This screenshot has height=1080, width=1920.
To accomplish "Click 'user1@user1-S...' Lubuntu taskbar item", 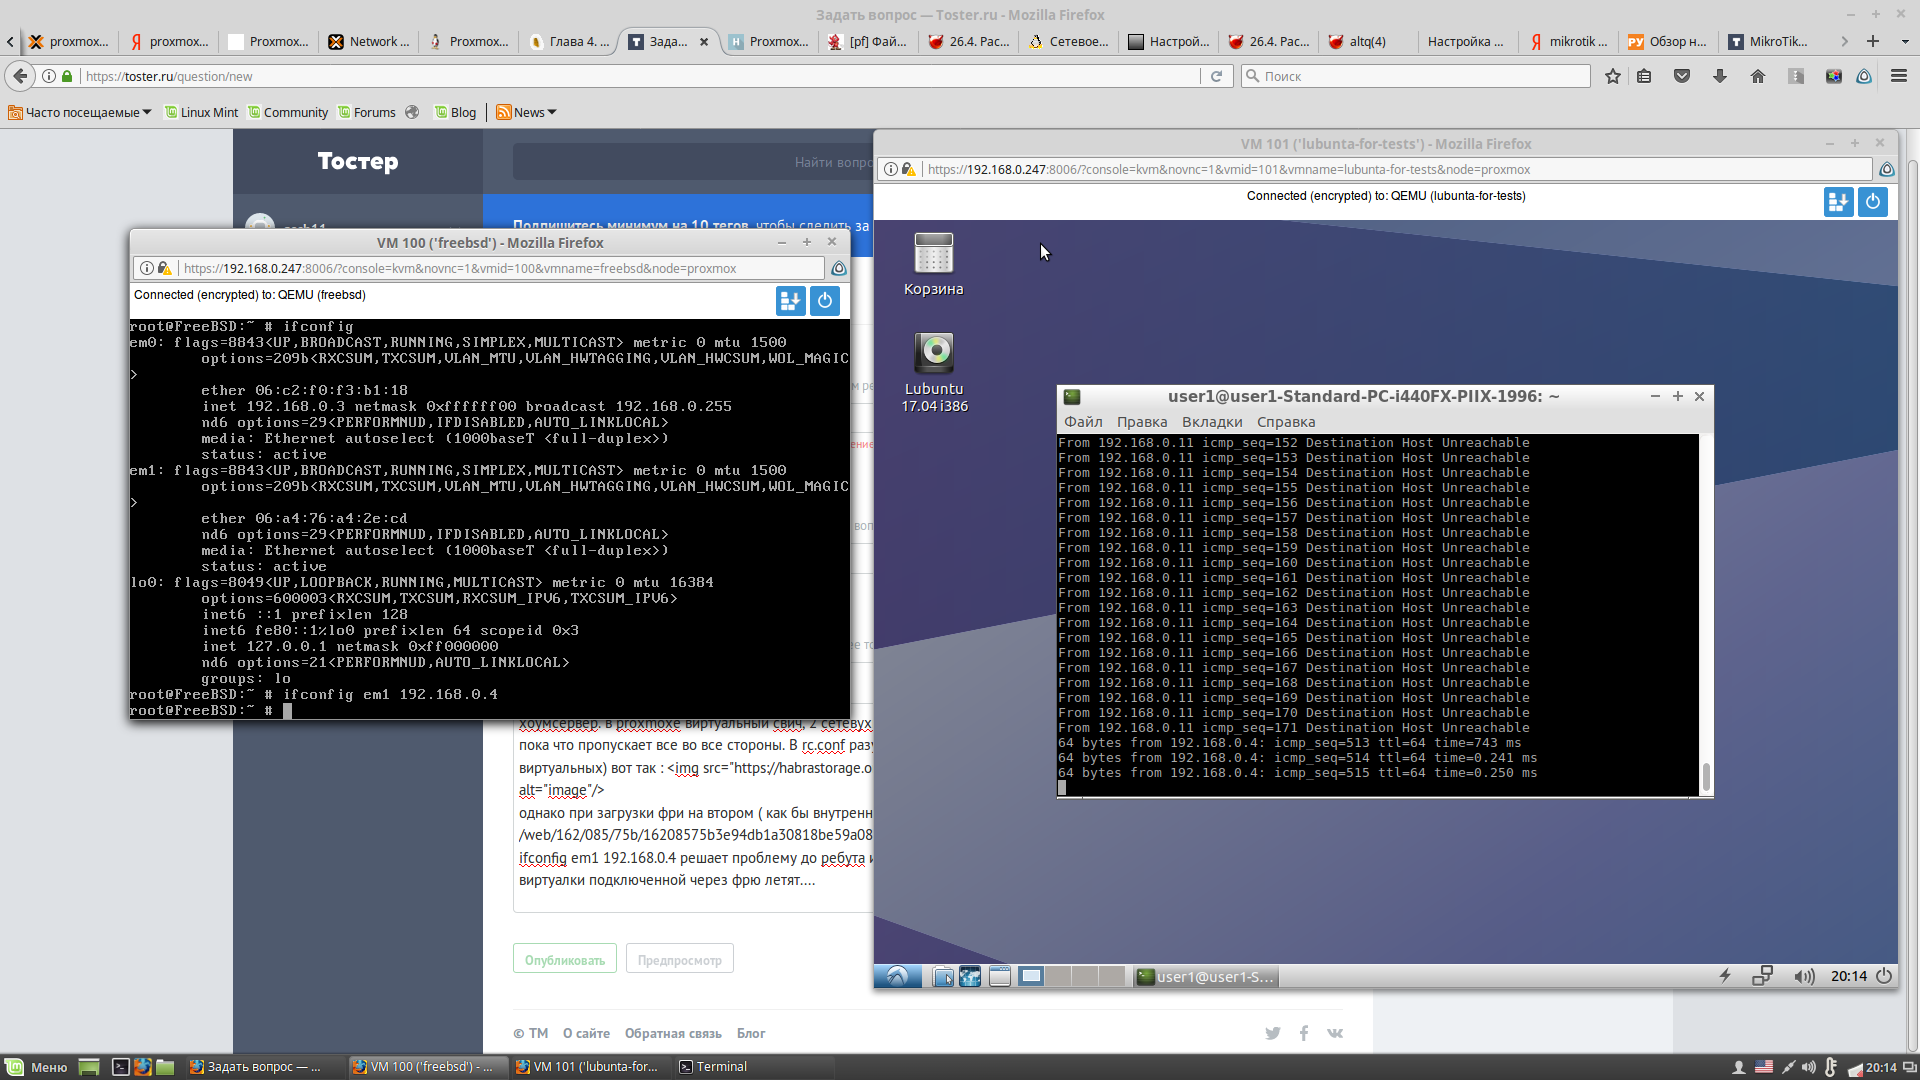I will pyautogui.click(x=1206, y=976).
